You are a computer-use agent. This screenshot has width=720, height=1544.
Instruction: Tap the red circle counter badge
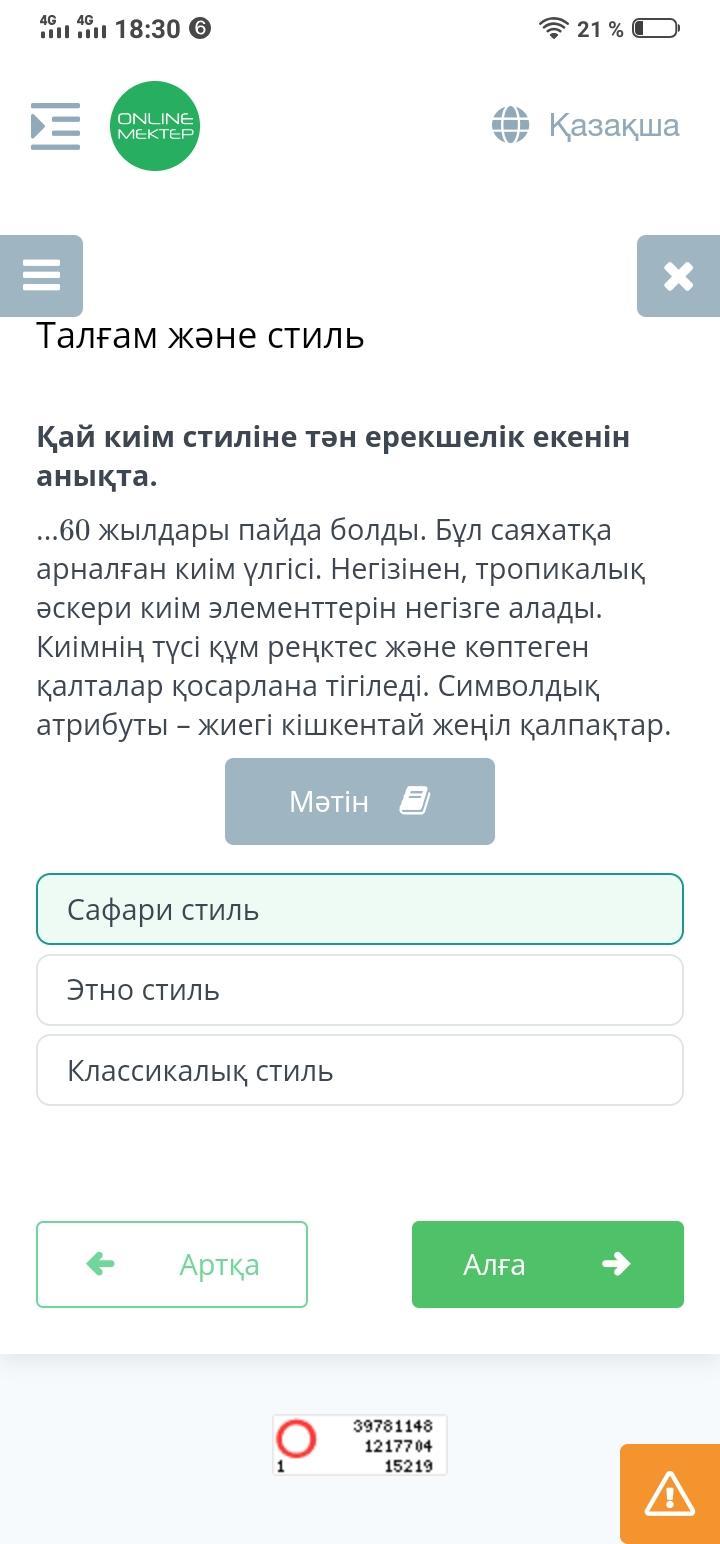click(x=296, y=1439)
